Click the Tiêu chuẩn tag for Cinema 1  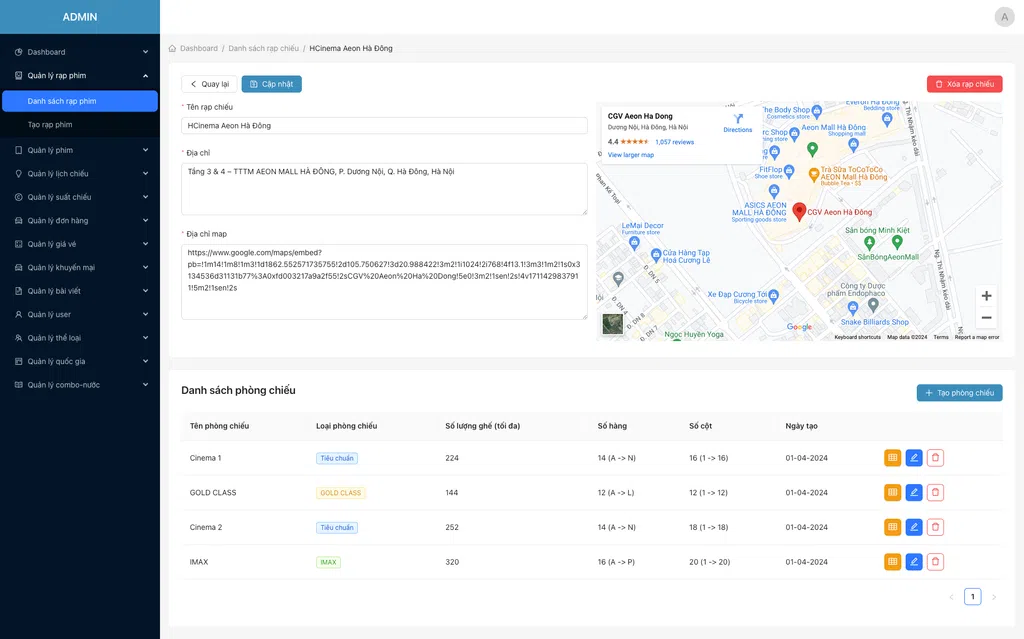[x=337, y=459]
